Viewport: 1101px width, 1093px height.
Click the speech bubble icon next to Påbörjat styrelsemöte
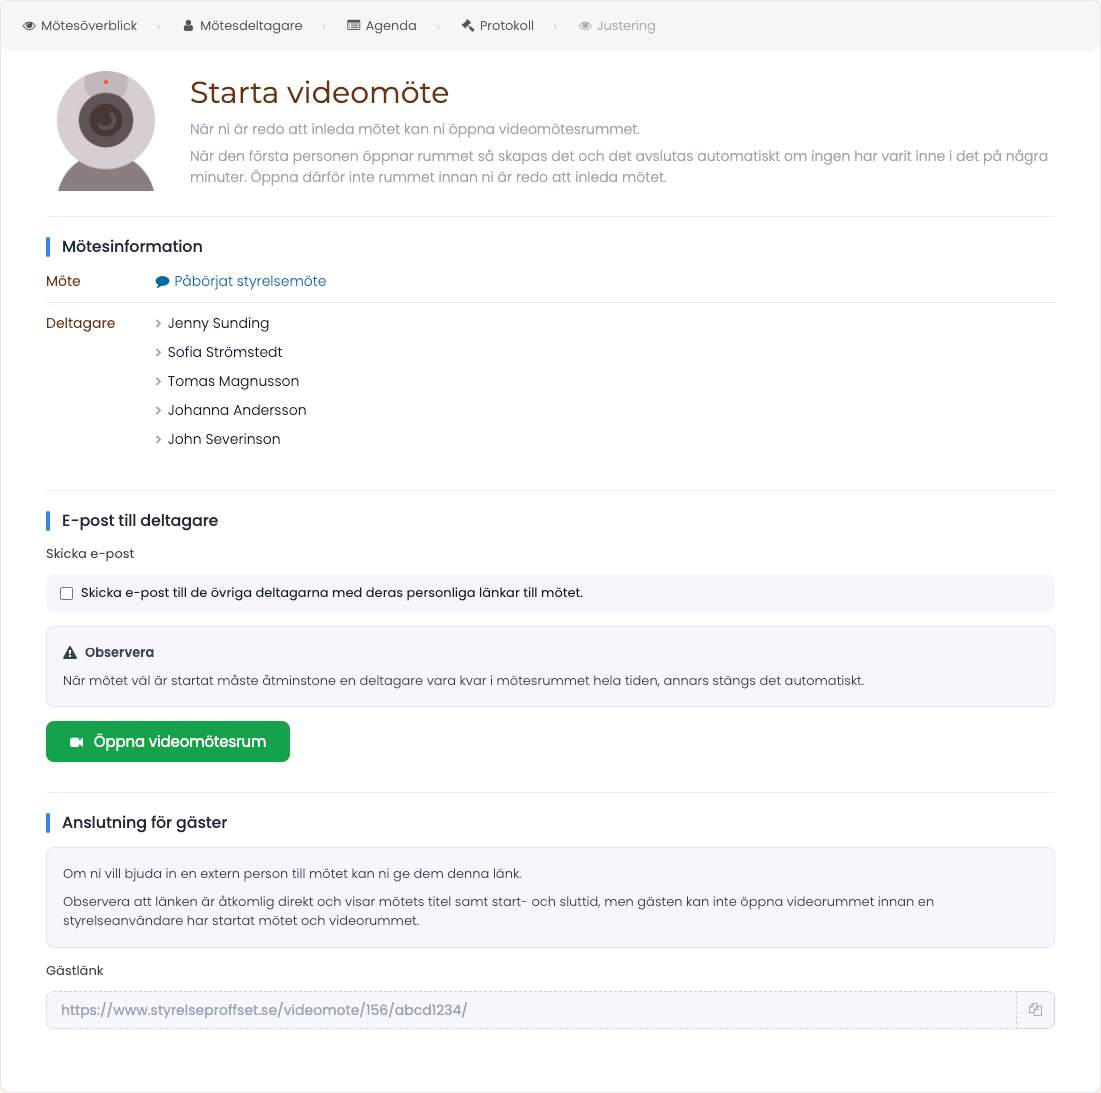(162, 281)
